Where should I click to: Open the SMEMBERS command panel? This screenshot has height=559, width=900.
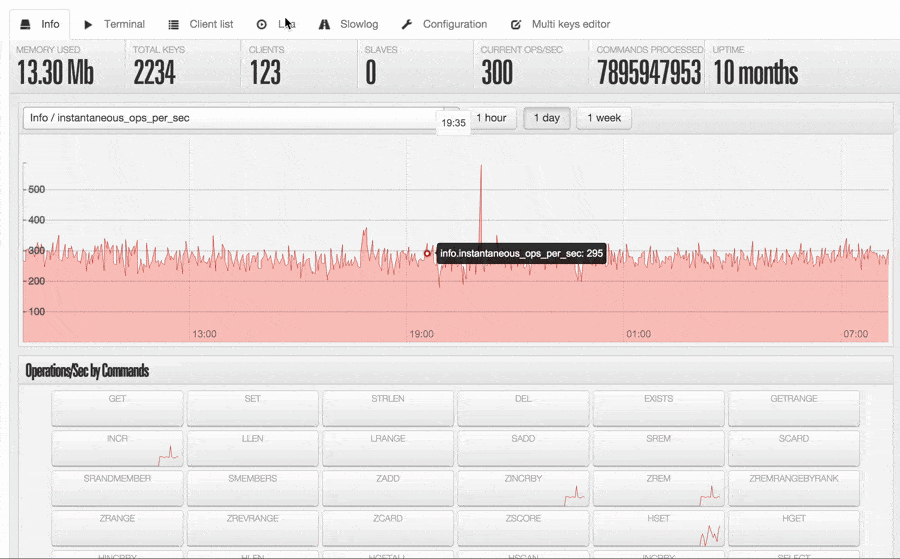pos(253,488)
